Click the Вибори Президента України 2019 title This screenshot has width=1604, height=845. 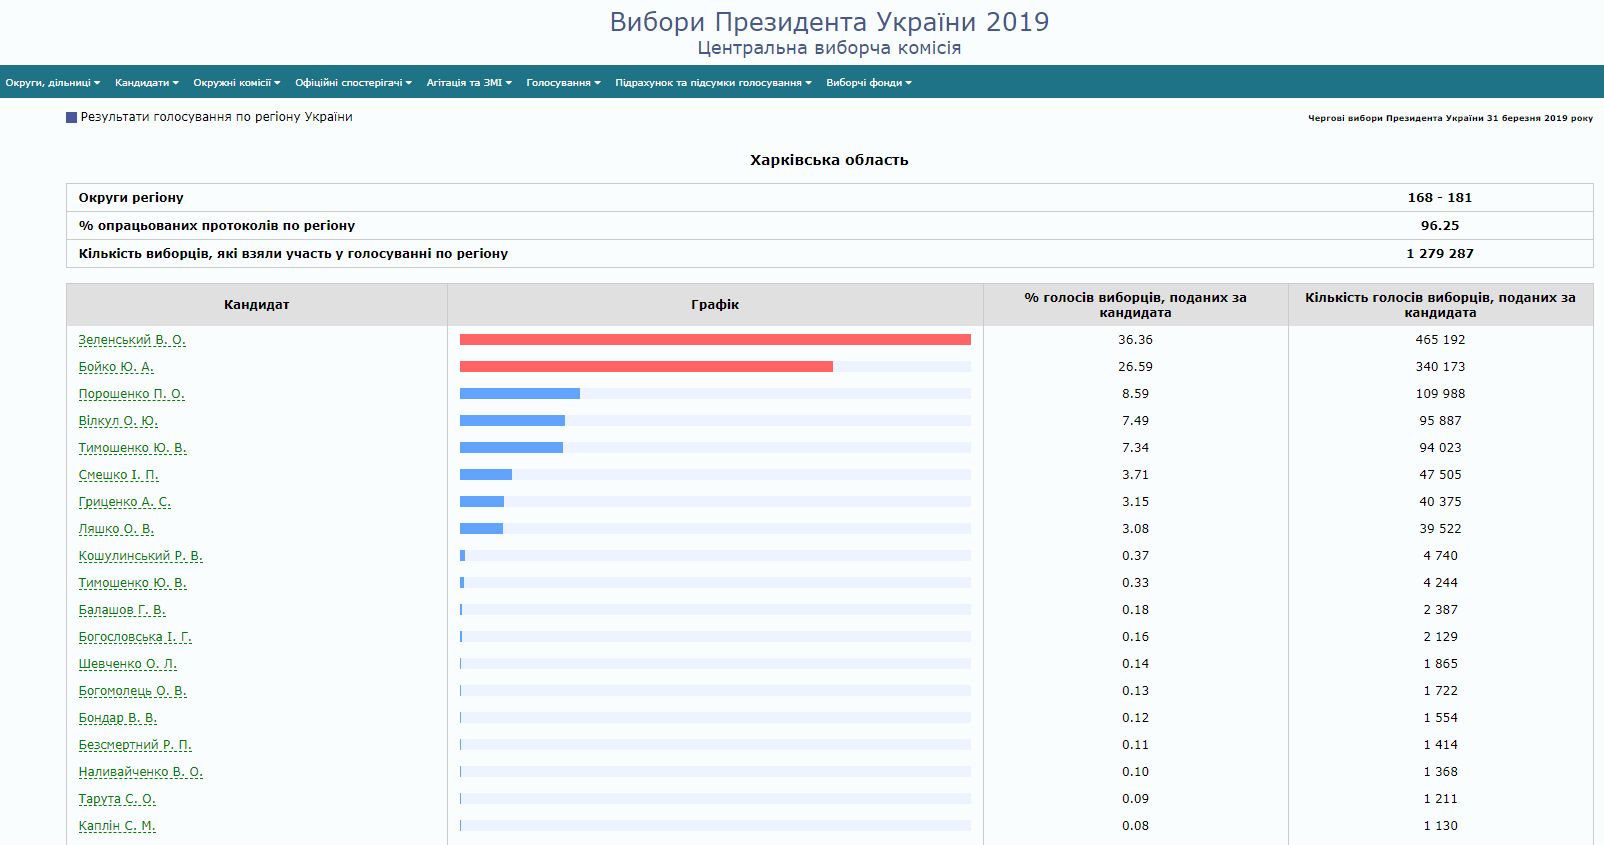[829, 22]
